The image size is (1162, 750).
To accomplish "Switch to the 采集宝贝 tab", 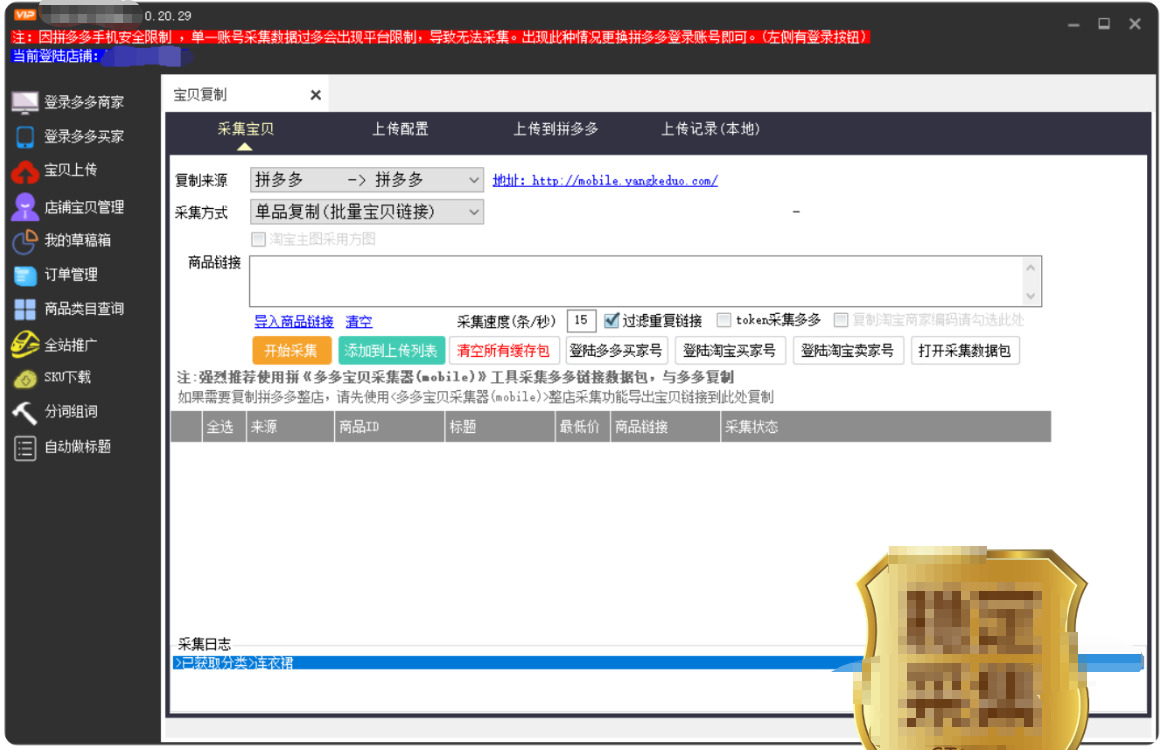I will 245,129.
